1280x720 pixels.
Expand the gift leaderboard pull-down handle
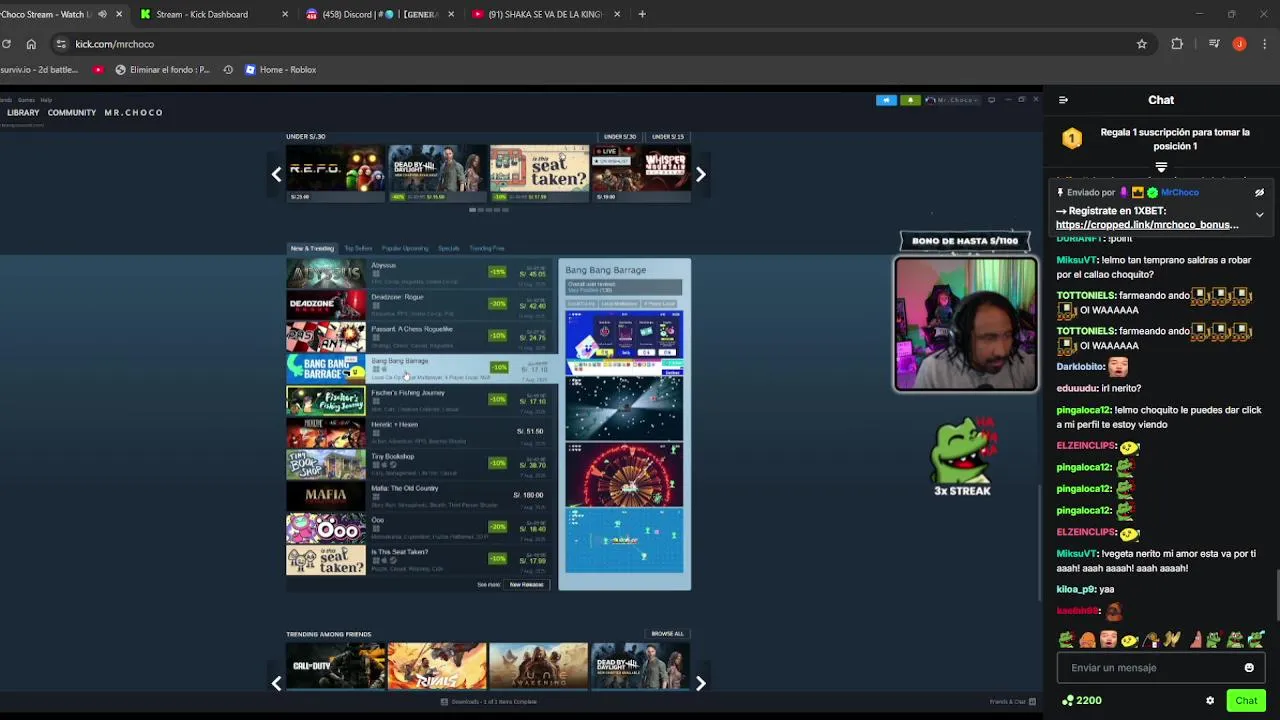[1161, 167]
